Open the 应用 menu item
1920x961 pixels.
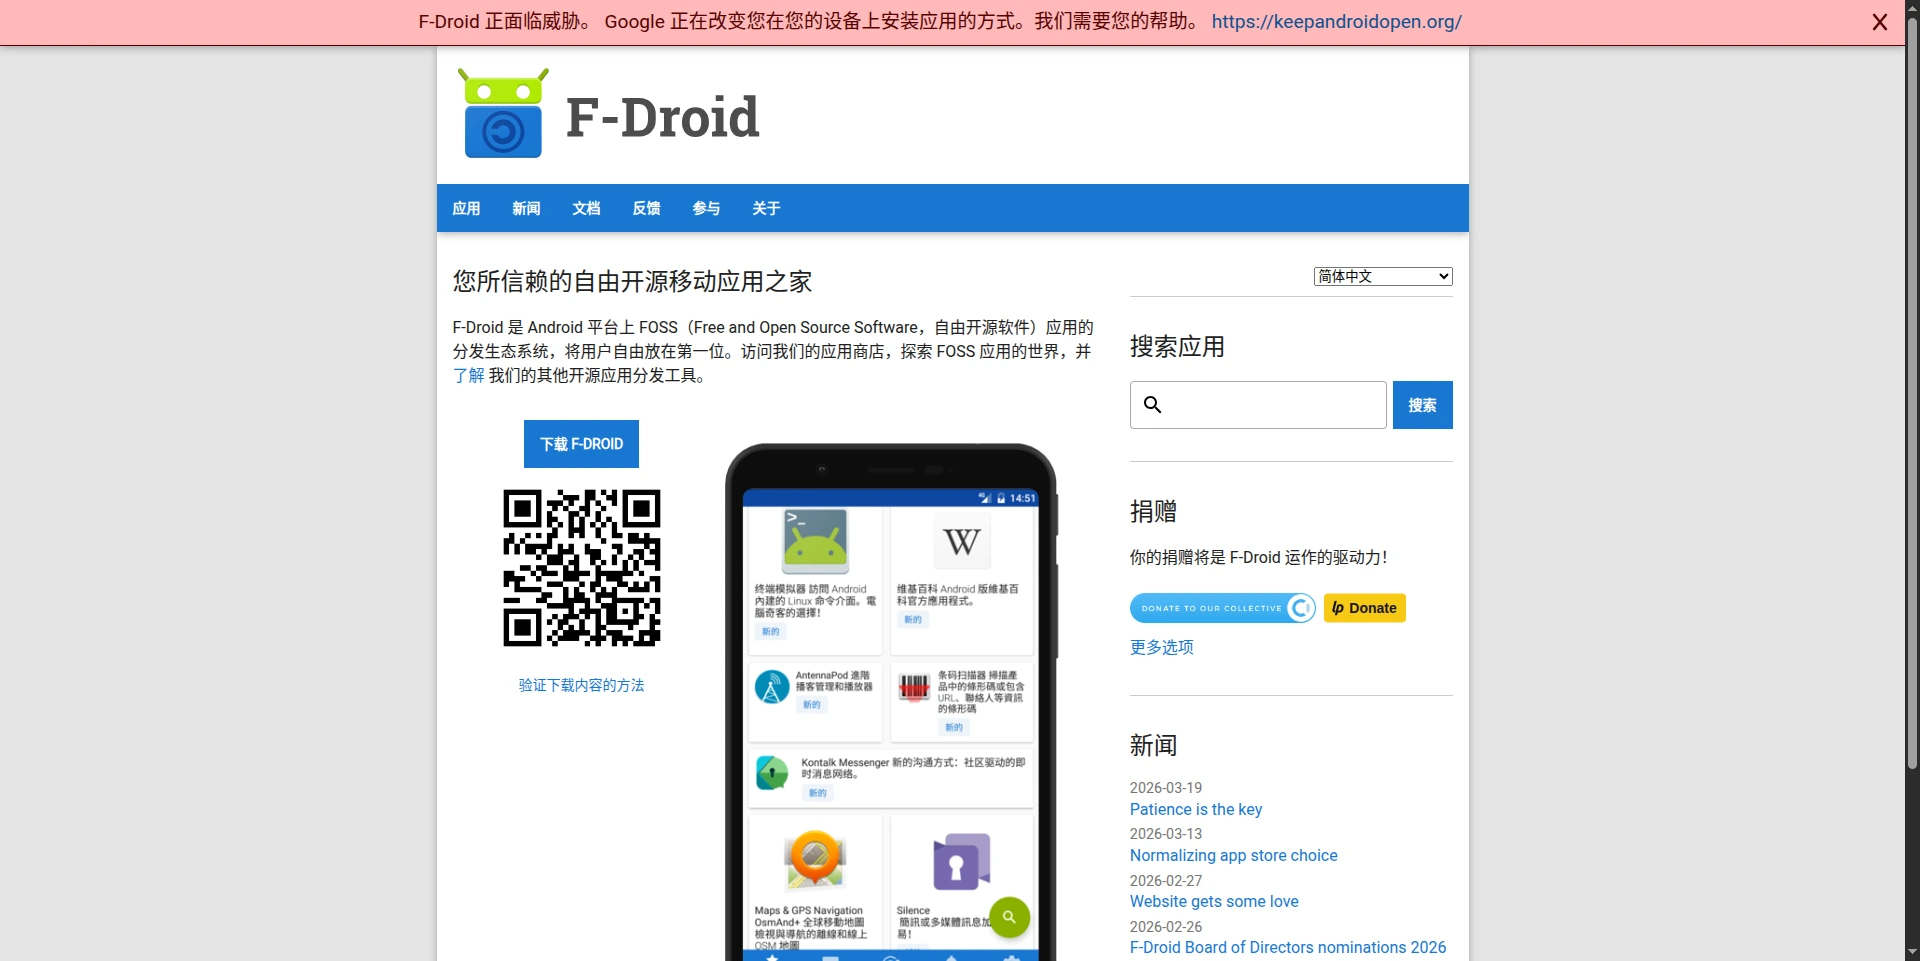pos(466,208)
